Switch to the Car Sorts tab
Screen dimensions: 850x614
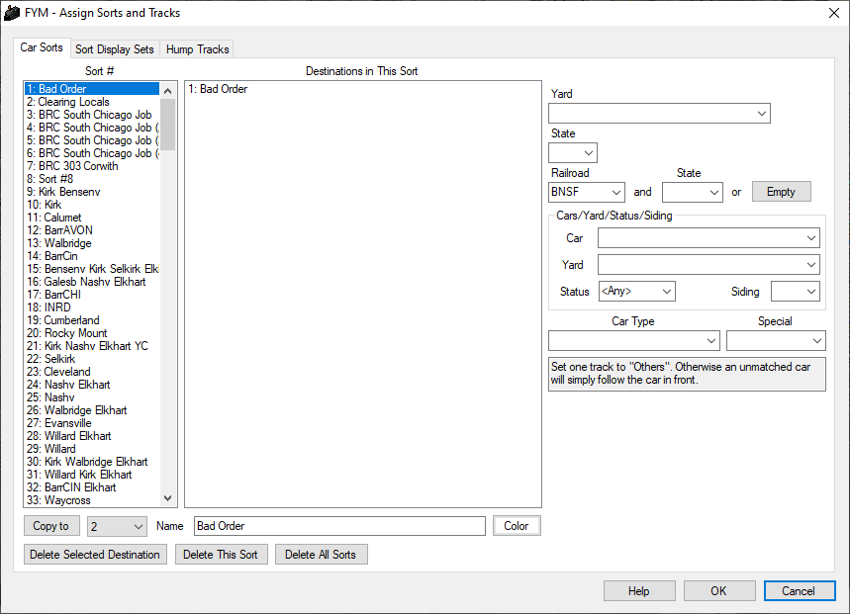pos(41,48)
